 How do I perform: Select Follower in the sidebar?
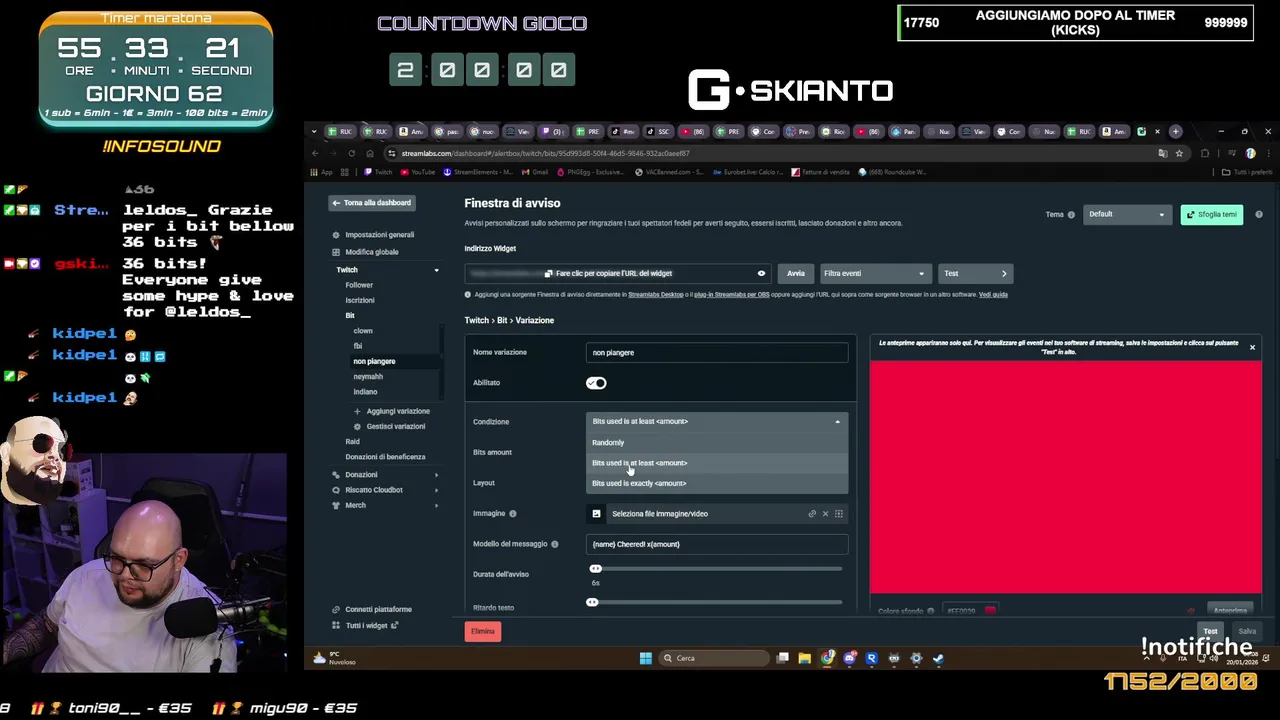click(359, 285)
